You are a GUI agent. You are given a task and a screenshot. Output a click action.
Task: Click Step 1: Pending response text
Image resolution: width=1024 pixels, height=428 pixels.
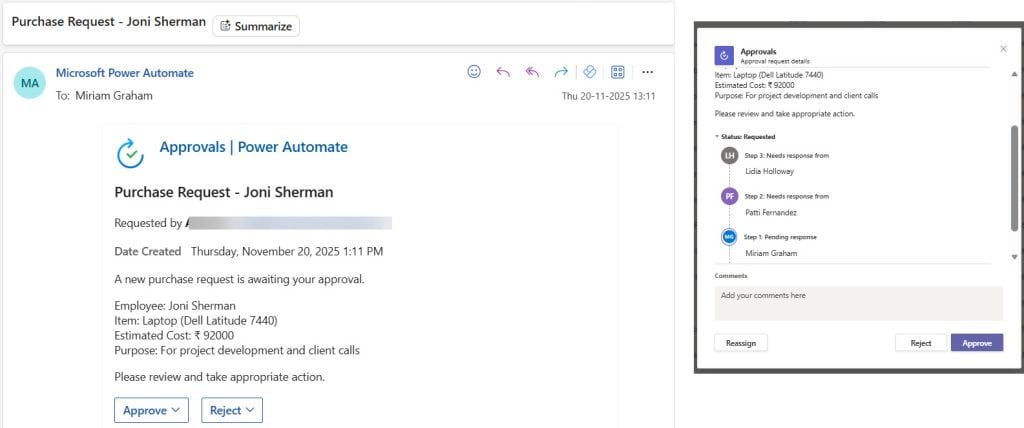[x=780, y=237]
